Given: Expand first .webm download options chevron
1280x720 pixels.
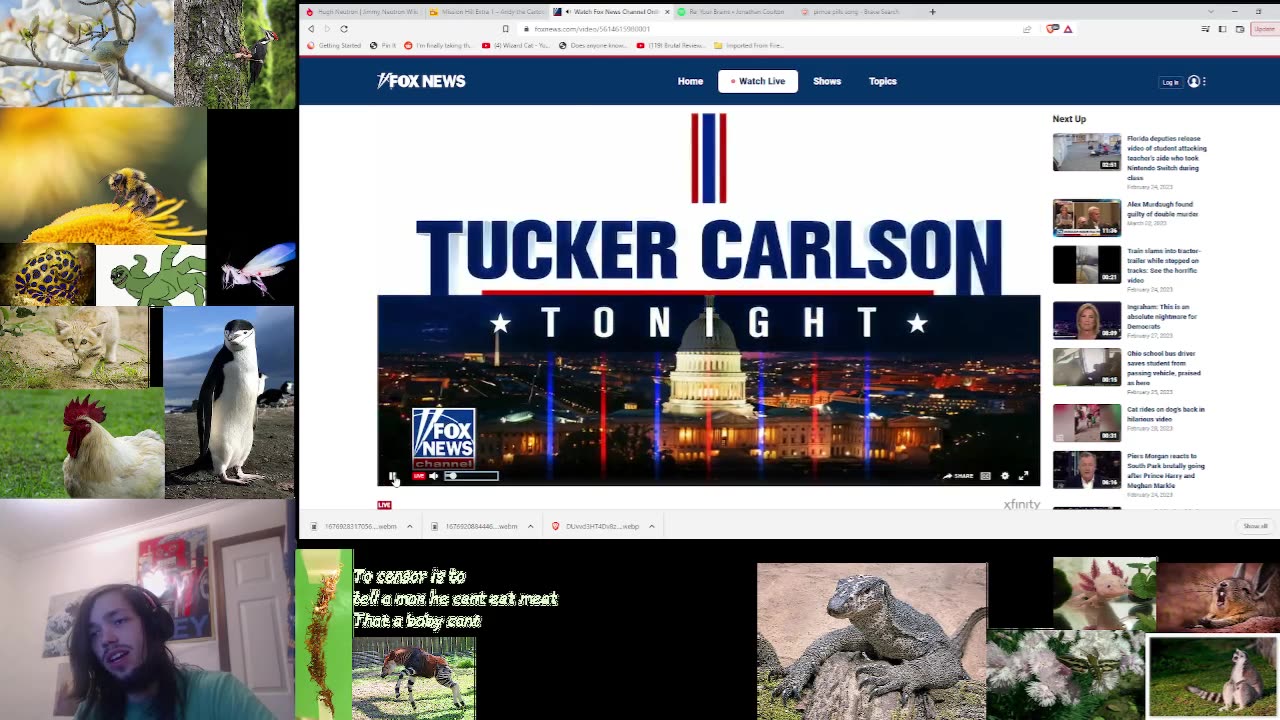Looking at the screenshot, I should [409, 526].
